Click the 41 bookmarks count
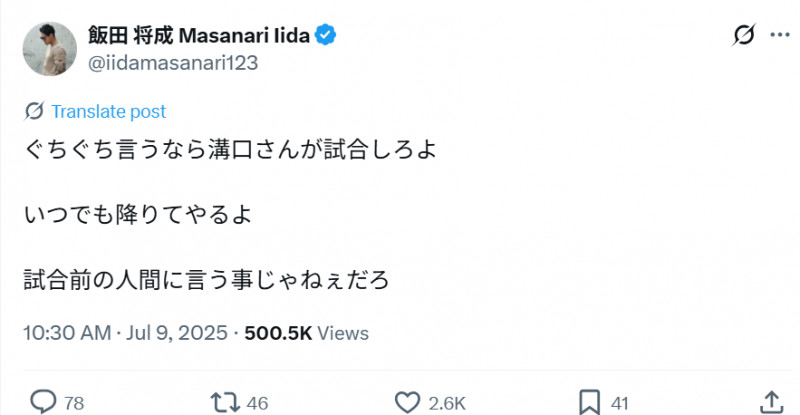 [619, 403]
